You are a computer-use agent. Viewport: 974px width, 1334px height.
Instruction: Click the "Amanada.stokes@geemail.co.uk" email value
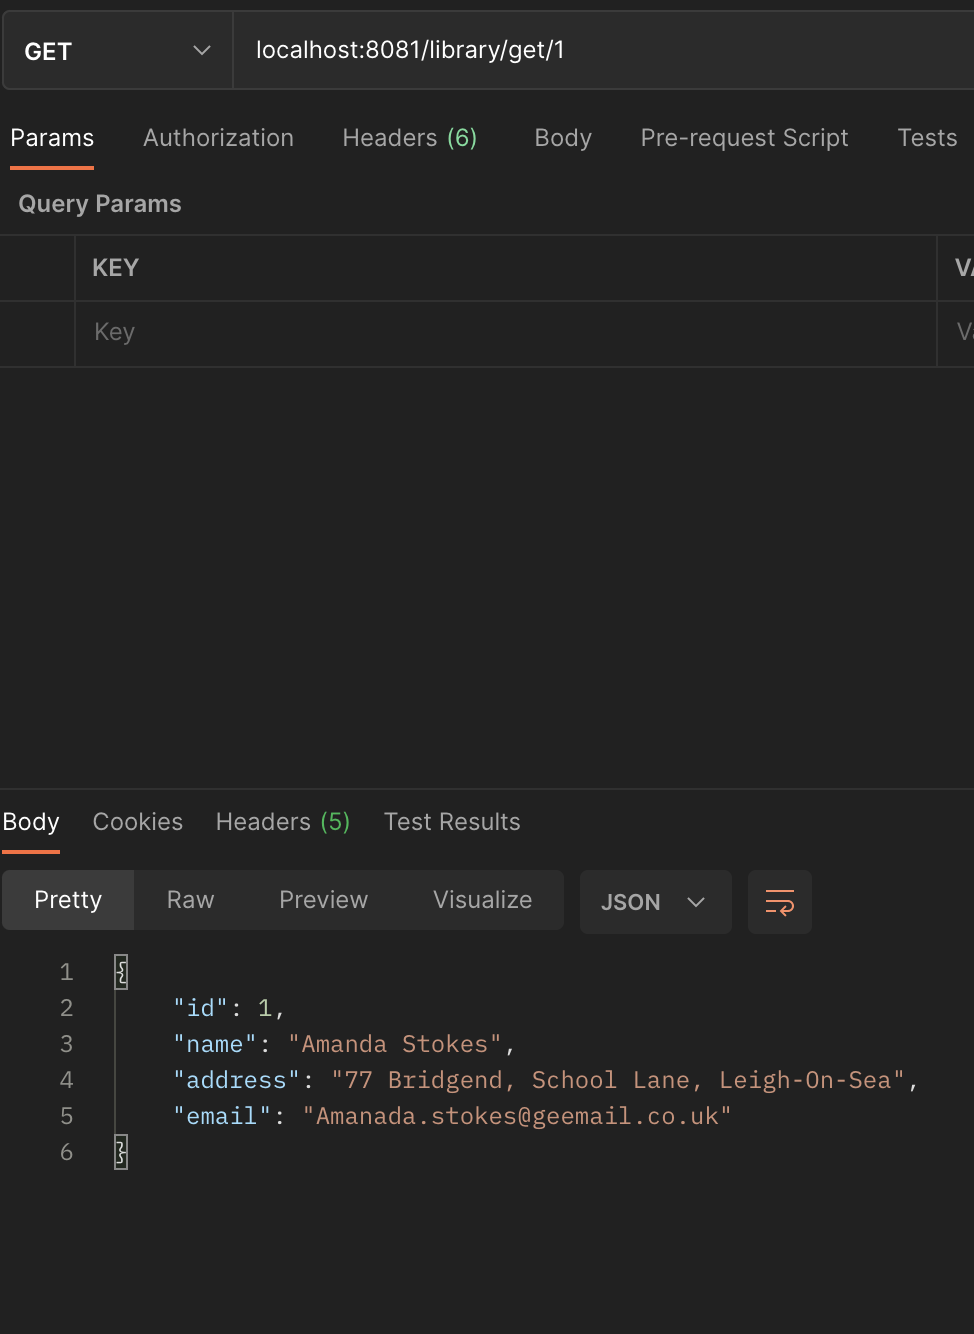[x=517, y=1116]
